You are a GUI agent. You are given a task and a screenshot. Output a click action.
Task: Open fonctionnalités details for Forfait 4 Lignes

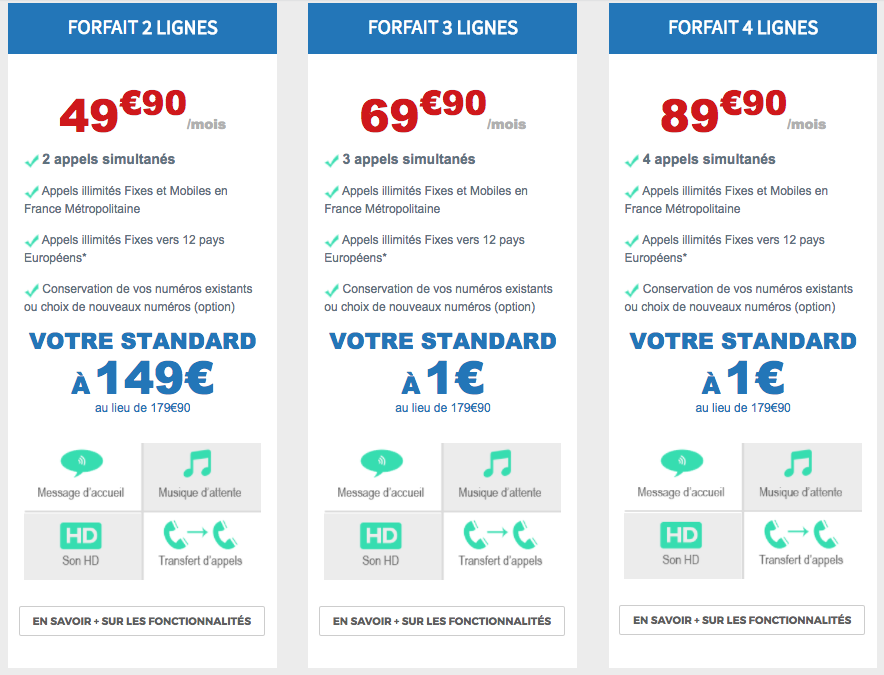point(742,620)
